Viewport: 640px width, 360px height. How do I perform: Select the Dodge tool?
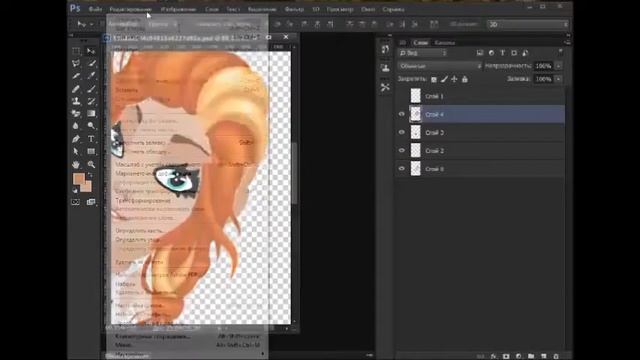coord(91,126)
